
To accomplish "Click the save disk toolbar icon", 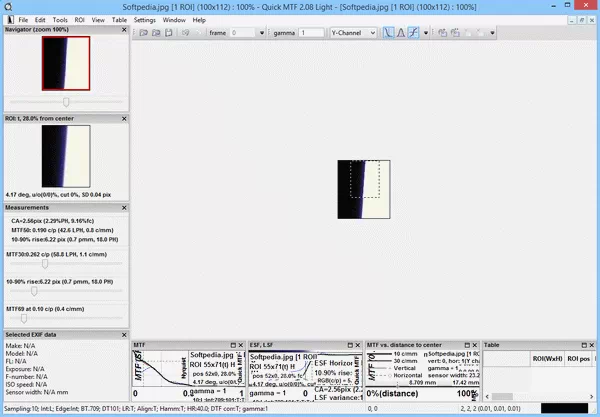I will pyautogui.click(x=168, y=33).
